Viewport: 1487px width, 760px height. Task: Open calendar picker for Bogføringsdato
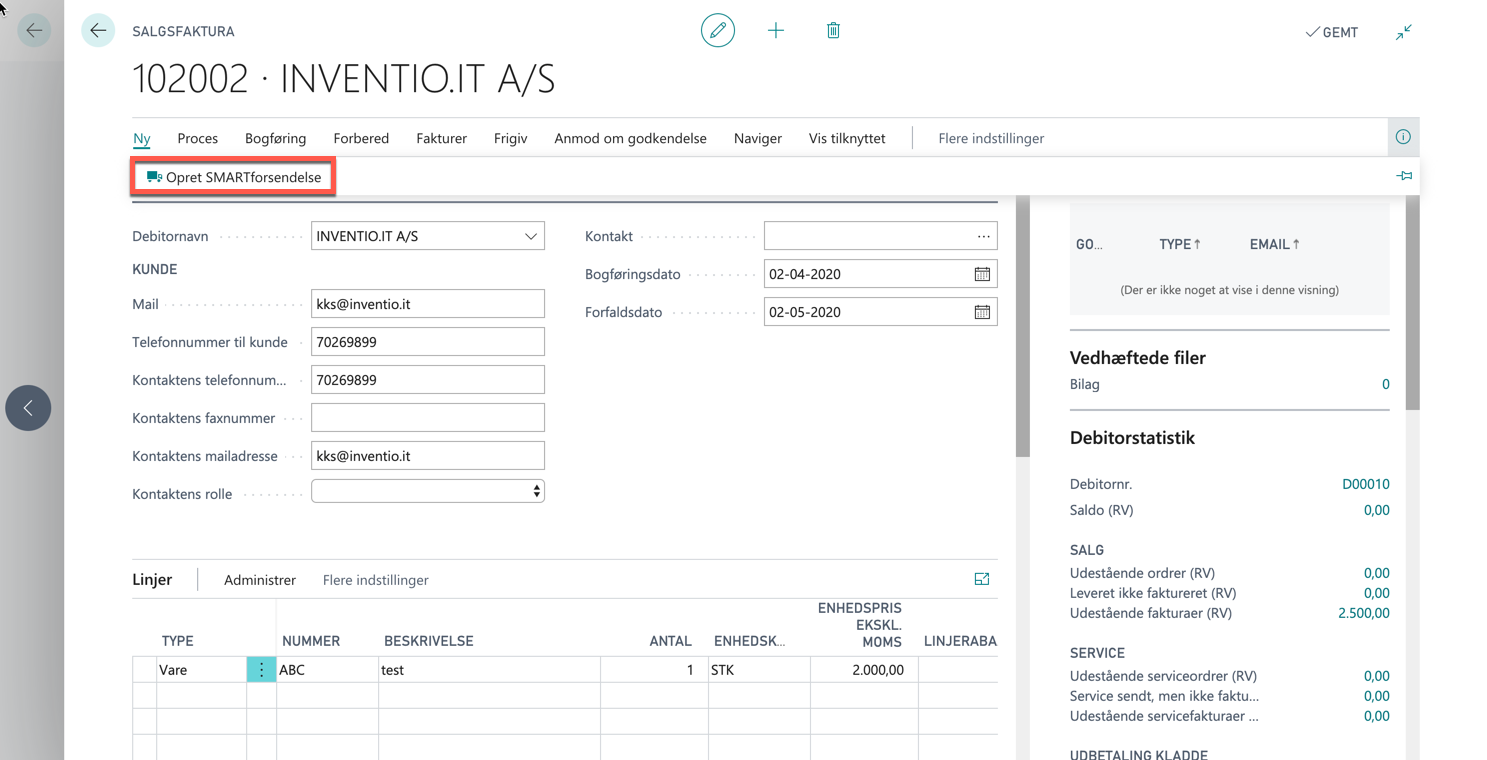[x=982, y=274]
